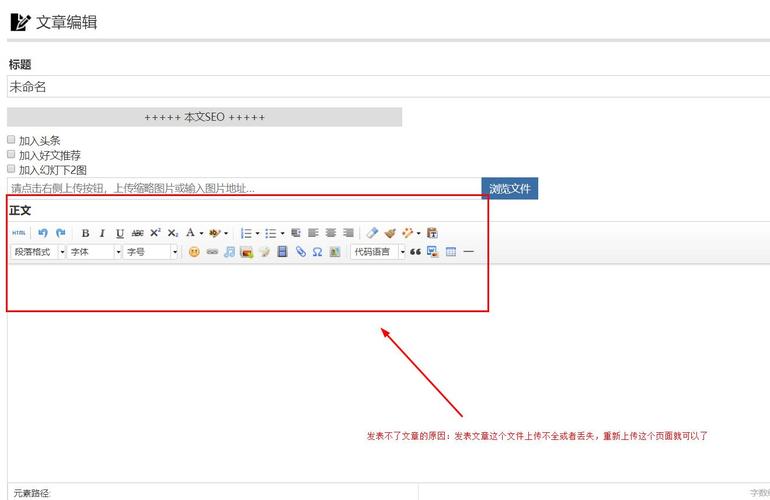Image resolution: width=770 pixels, height=500 pixels.
Task: Insert special character with omega icon
Action: tap(317, 252)
